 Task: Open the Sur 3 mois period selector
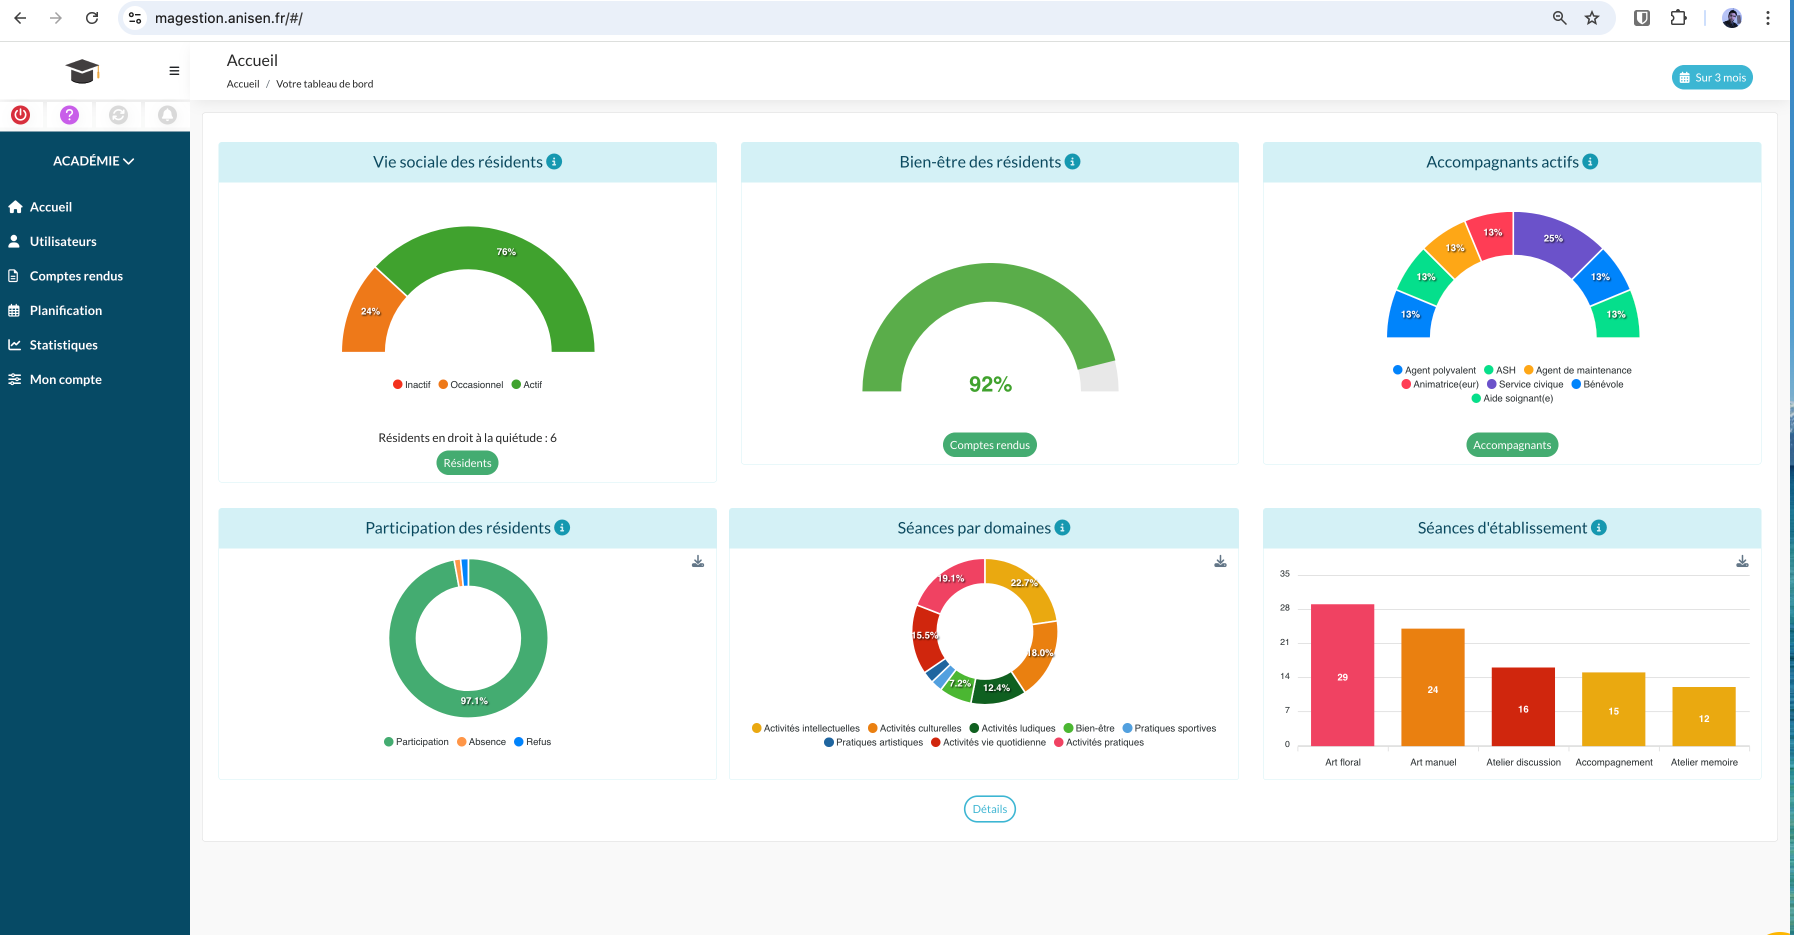point(1712,78)
